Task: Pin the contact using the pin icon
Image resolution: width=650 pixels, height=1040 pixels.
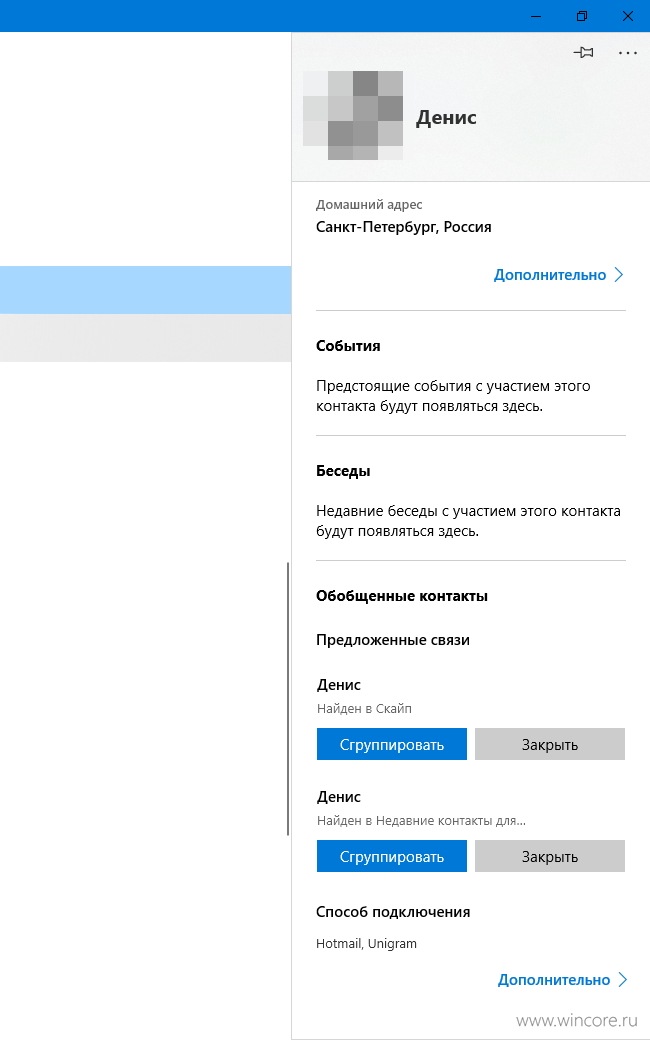Action: (x=584, y=52)
